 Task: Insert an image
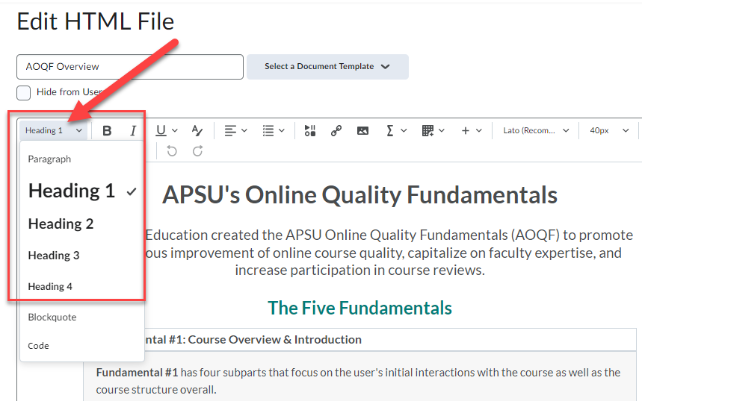point(362,130)
